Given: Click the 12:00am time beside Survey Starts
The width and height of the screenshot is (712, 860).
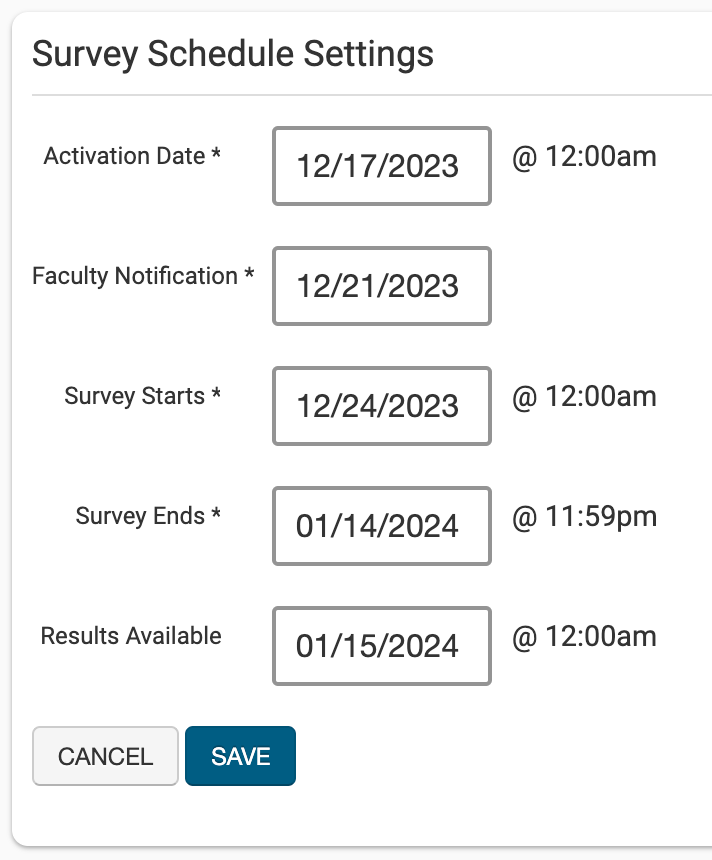Looking at the screenshot, I should (584, 397).
